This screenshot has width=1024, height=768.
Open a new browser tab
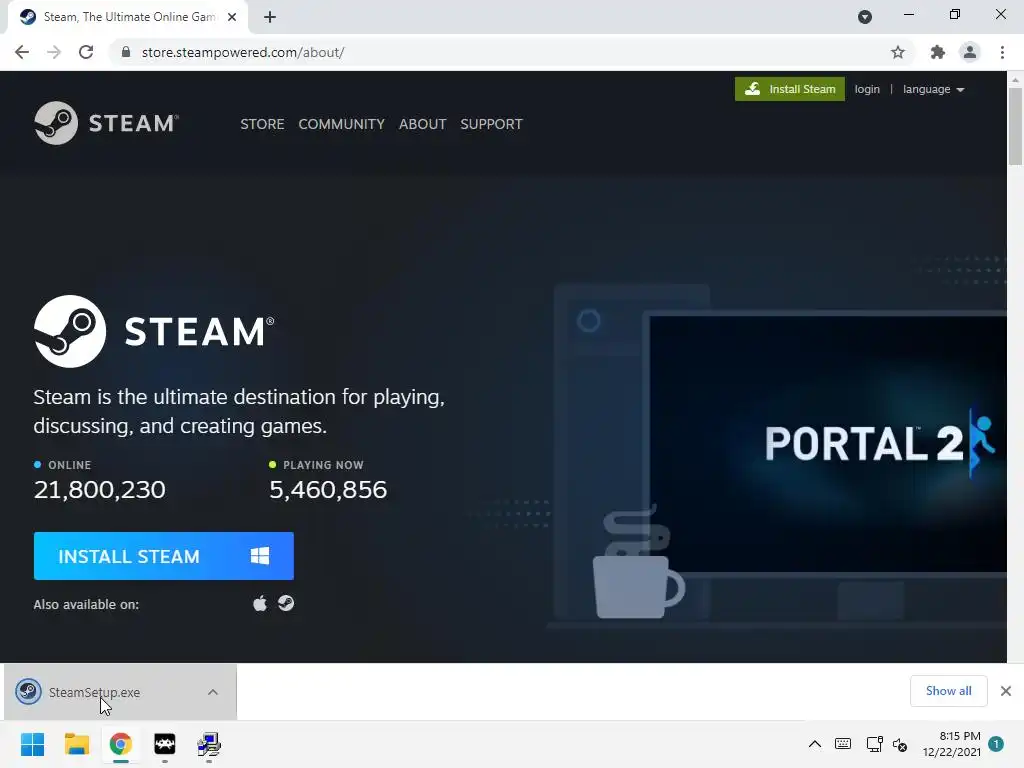270,17
